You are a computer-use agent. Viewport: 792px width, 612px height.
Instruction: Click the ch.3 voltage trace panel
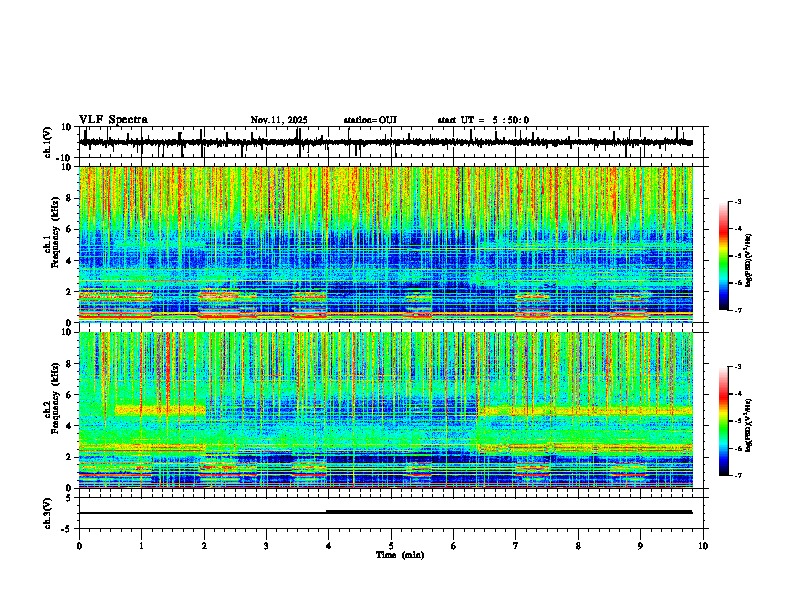tap(393, 513)
